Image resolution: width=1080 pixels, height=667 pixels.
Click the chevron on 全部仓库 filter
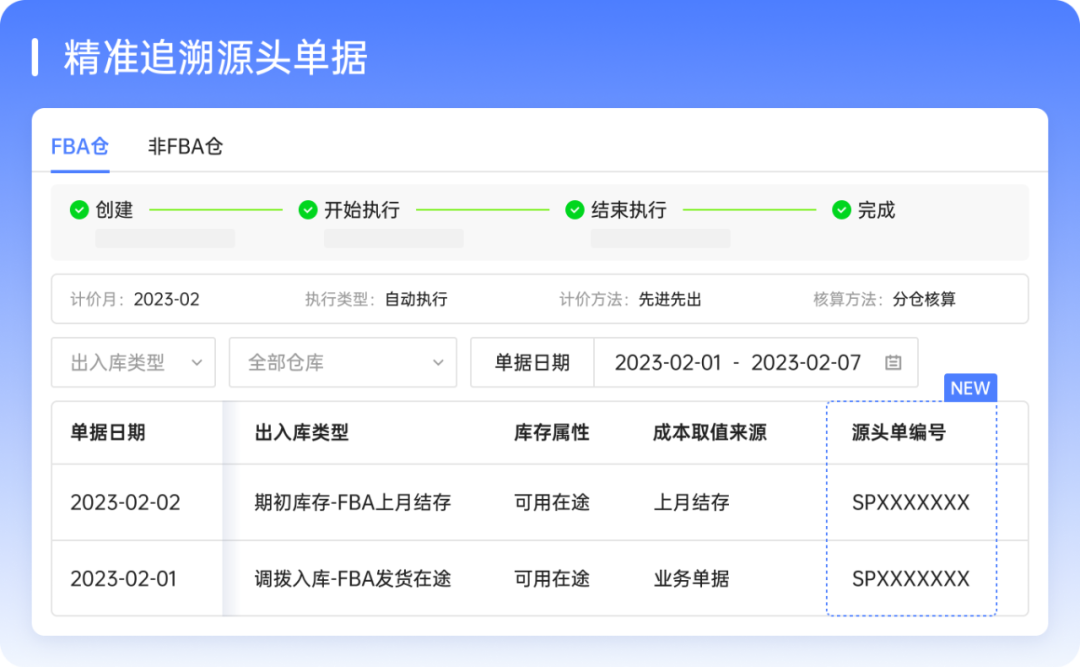pos(440,362)
